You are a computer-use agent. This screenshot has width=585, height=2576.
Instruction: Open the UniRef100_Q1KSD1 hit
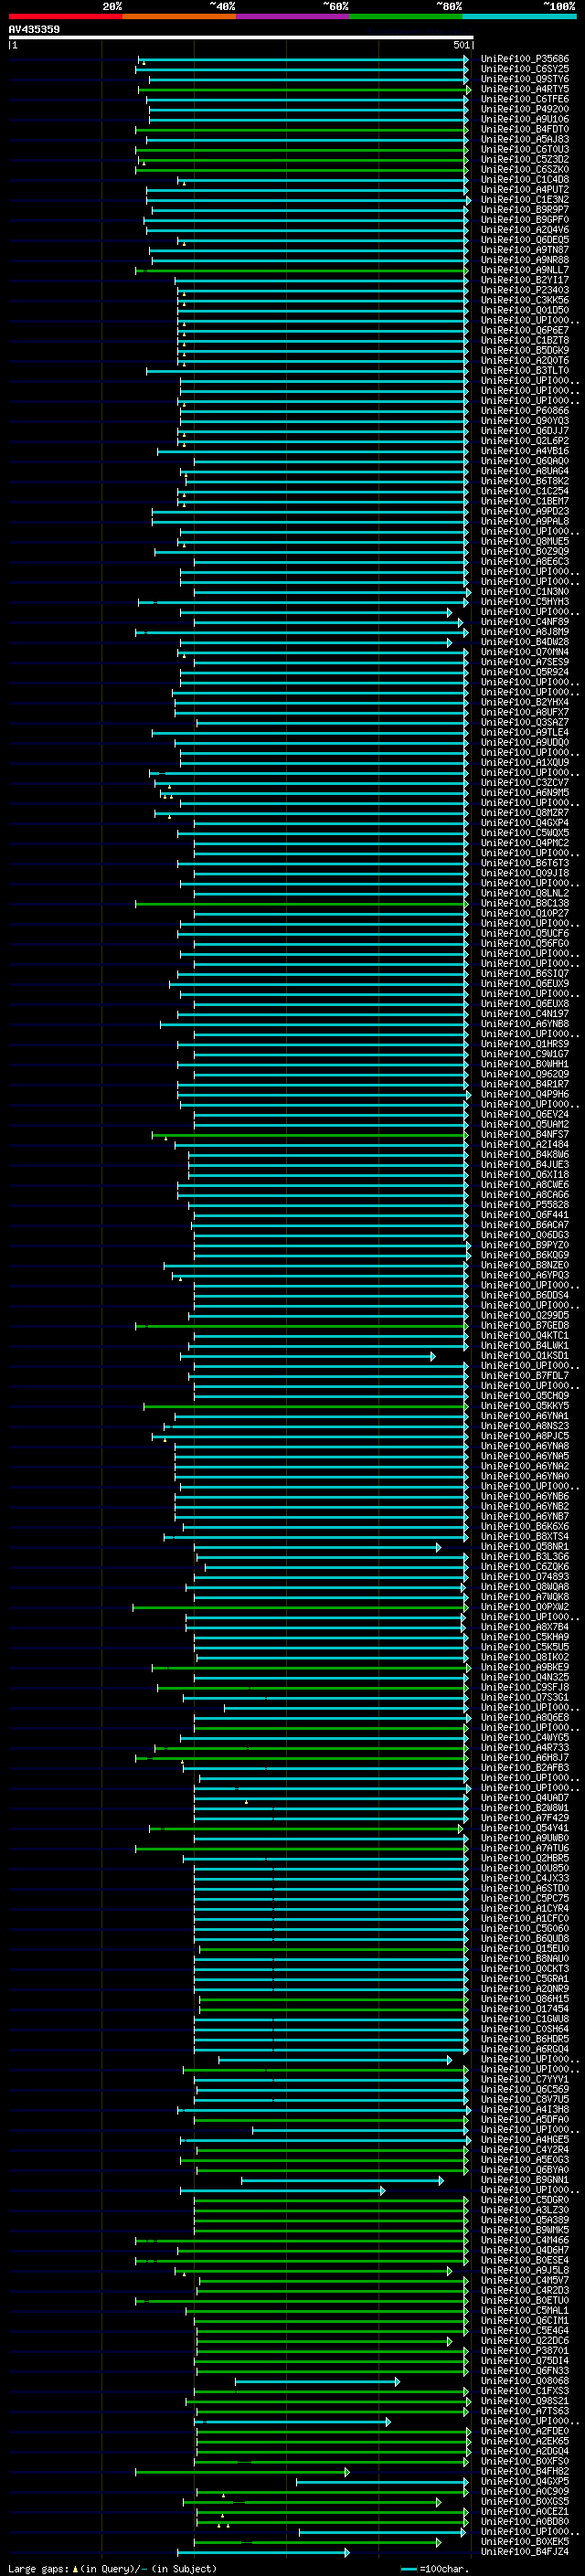pyautogui.click(x=525, y=1356)
